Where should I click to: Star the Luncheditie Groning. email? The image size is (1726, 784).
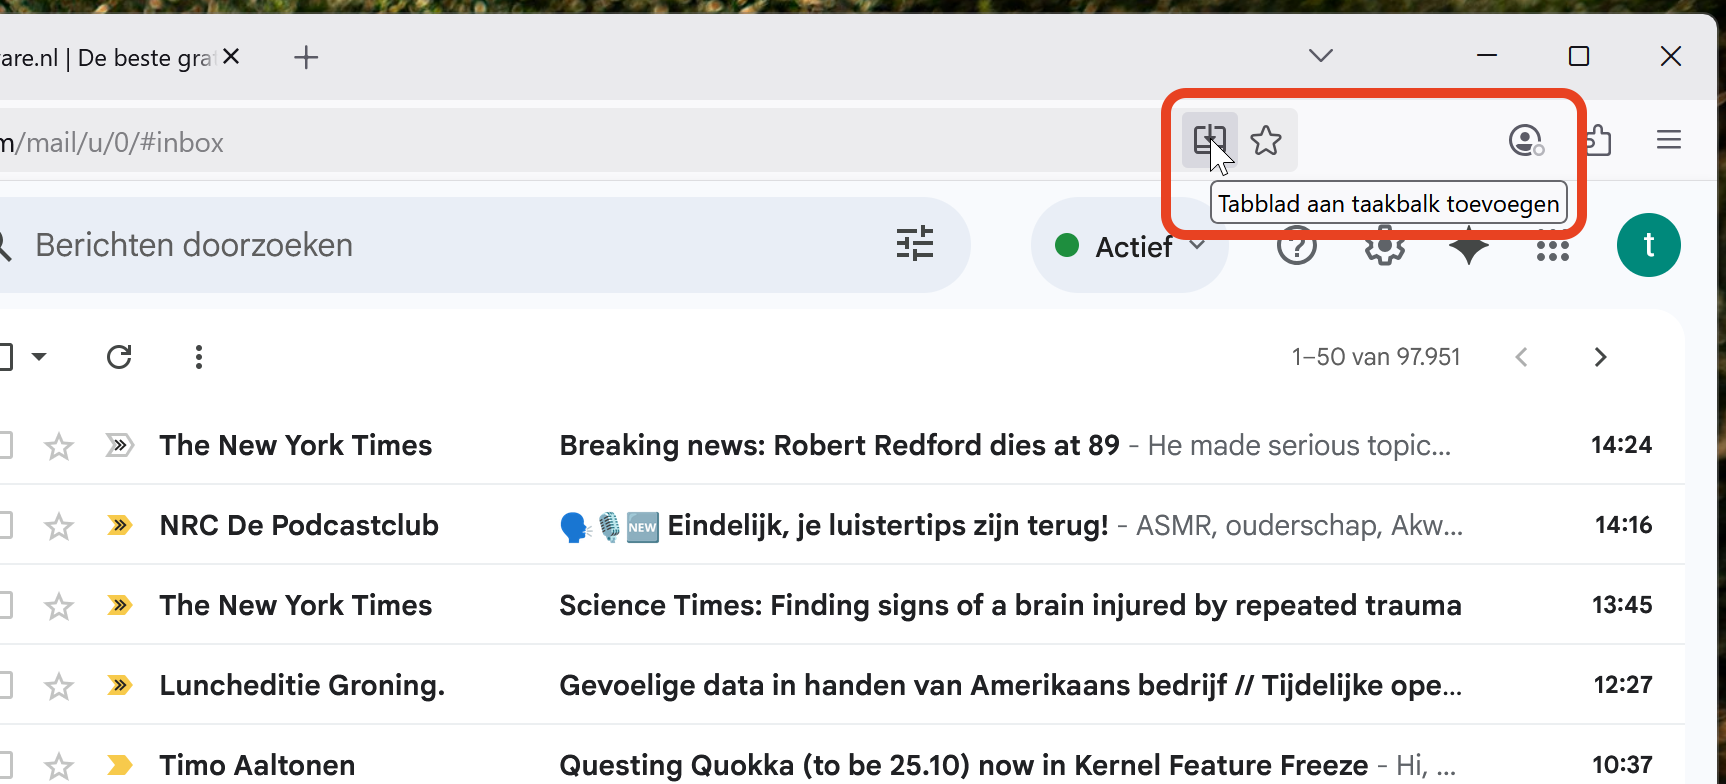pos(59,686)
